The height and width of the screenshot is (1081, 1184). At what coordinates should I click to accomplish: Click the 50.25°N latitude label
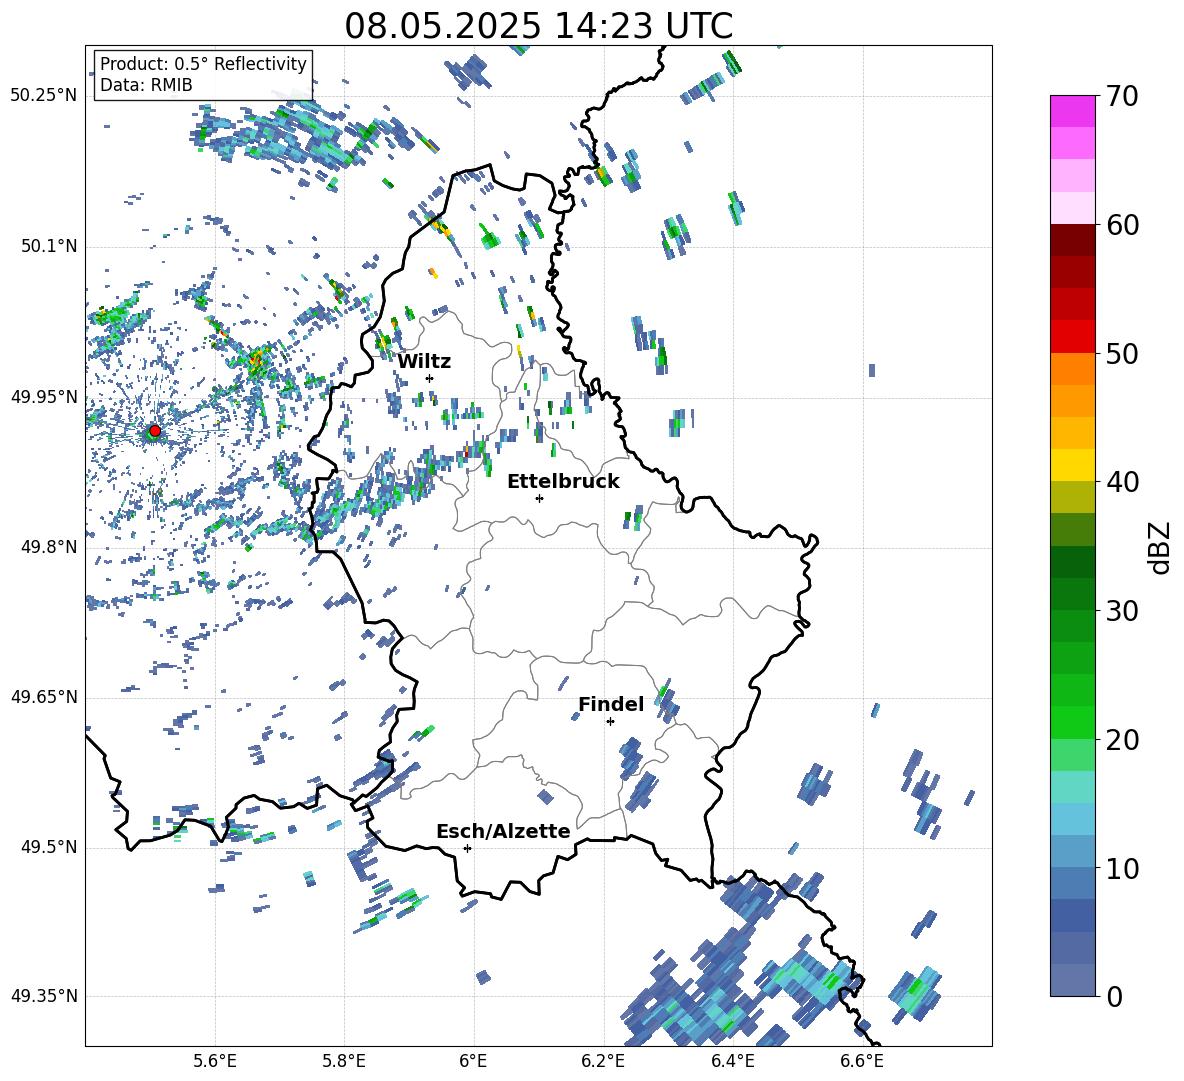pos(44,96)
